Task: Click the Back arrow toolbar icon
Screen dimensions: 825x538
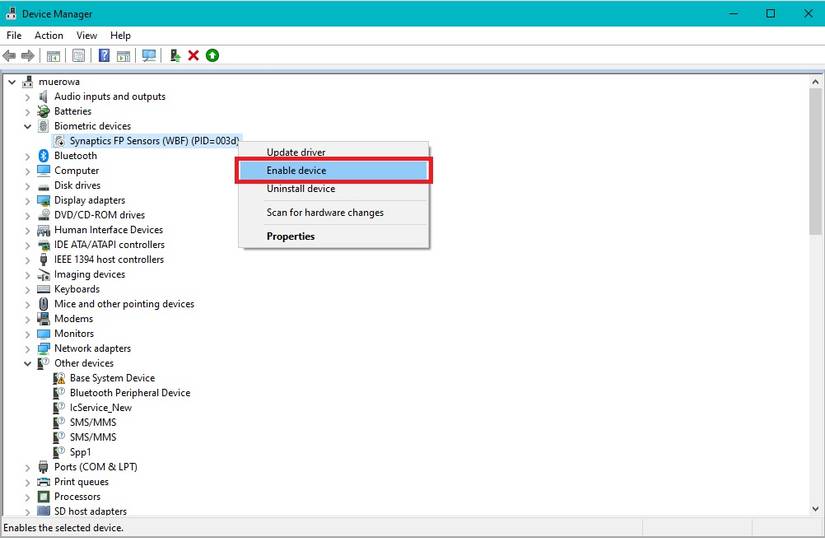Action: (x=9, y=55)
